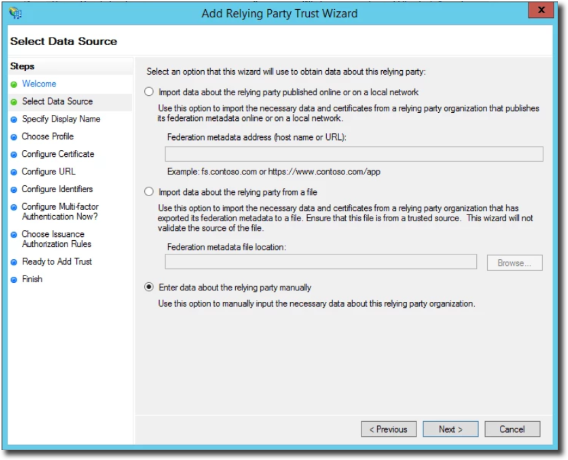Viewport: 568px width, 460px height.
Task: Select import data from a file option
Action: (x=149, y=192)
